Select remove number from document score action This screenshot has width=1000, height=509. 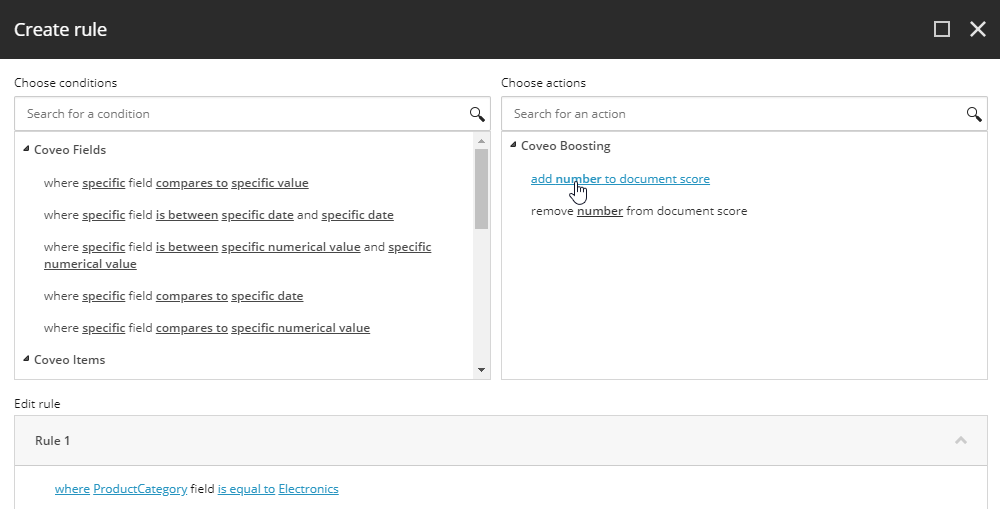tap(639, 211)
